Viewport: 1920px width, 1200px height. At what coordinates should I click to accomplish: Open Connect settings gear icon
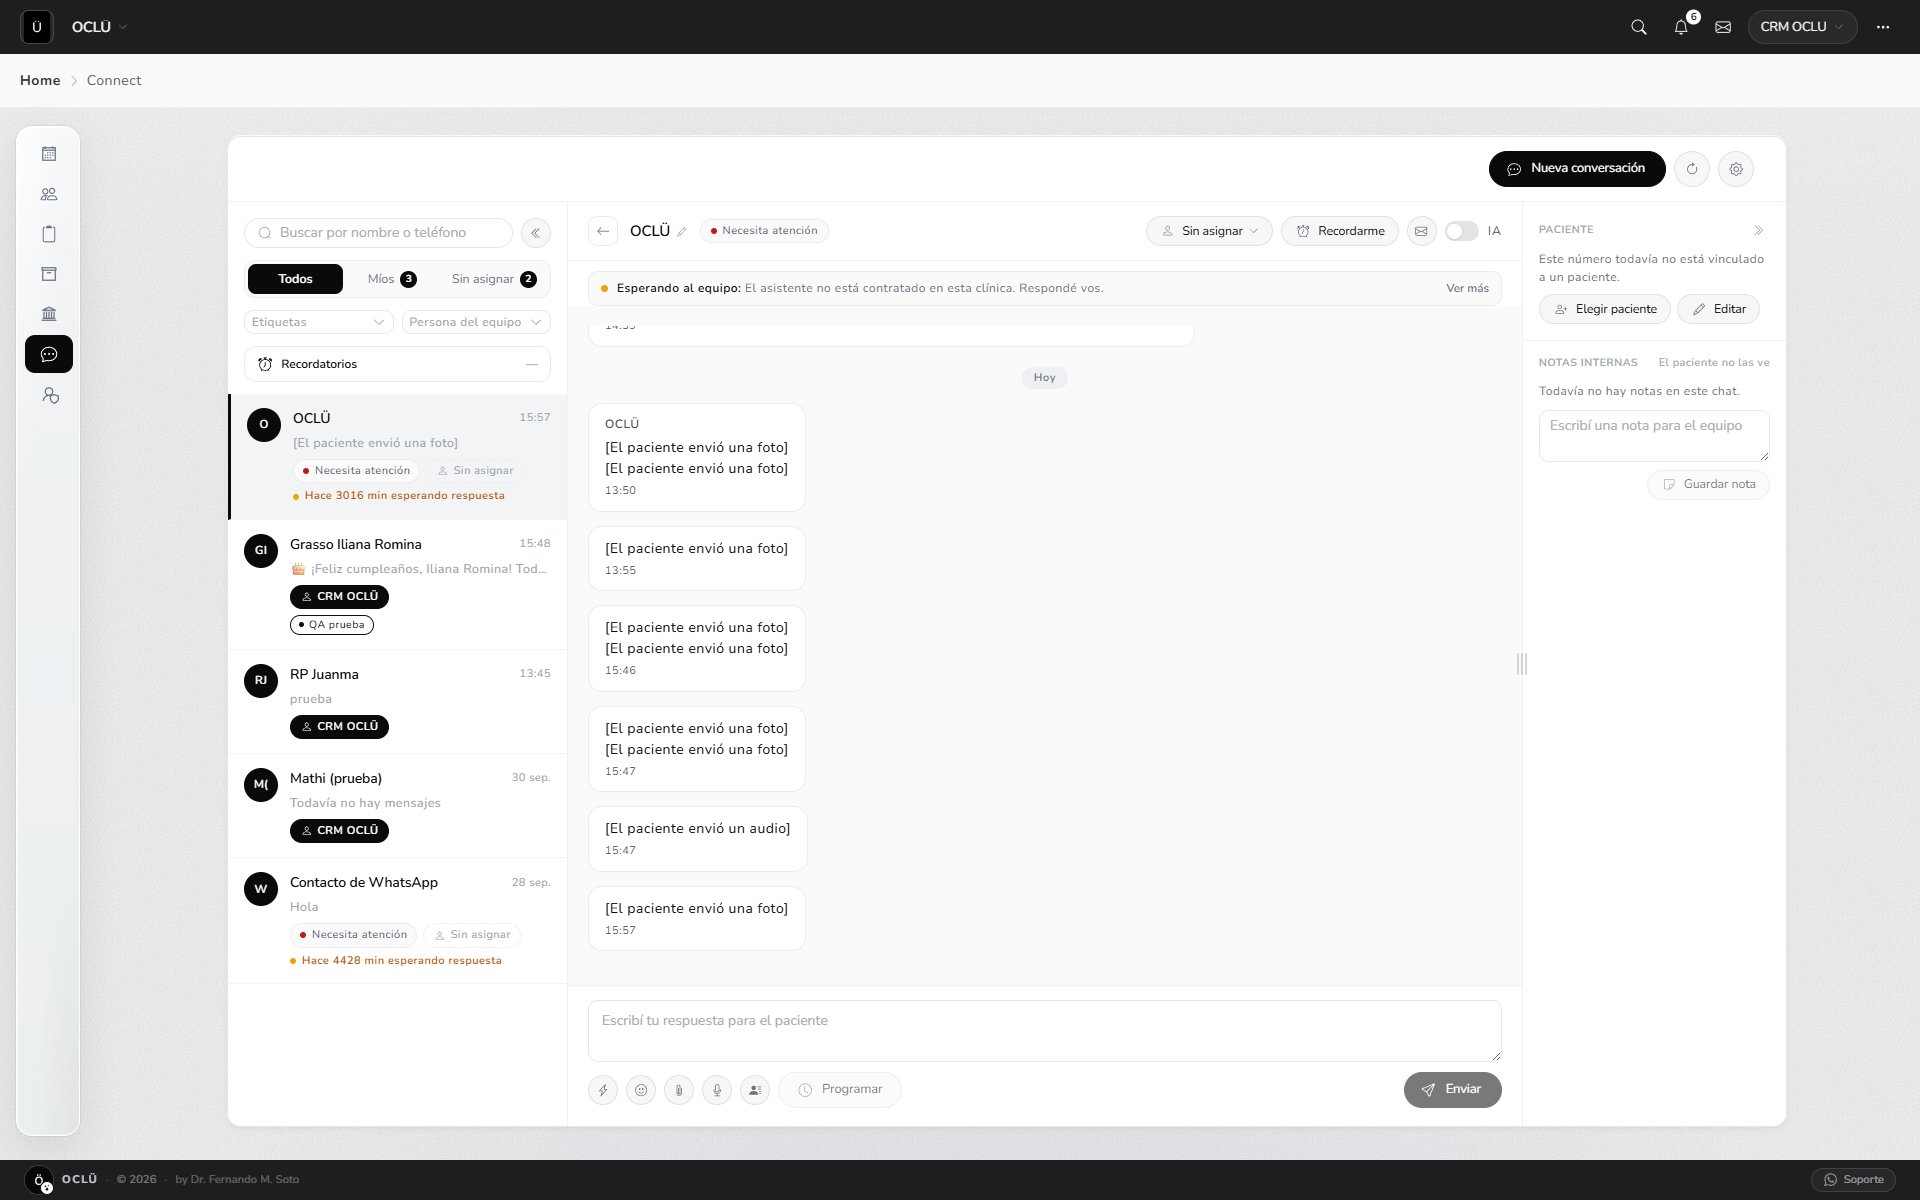pos(1736,169)
